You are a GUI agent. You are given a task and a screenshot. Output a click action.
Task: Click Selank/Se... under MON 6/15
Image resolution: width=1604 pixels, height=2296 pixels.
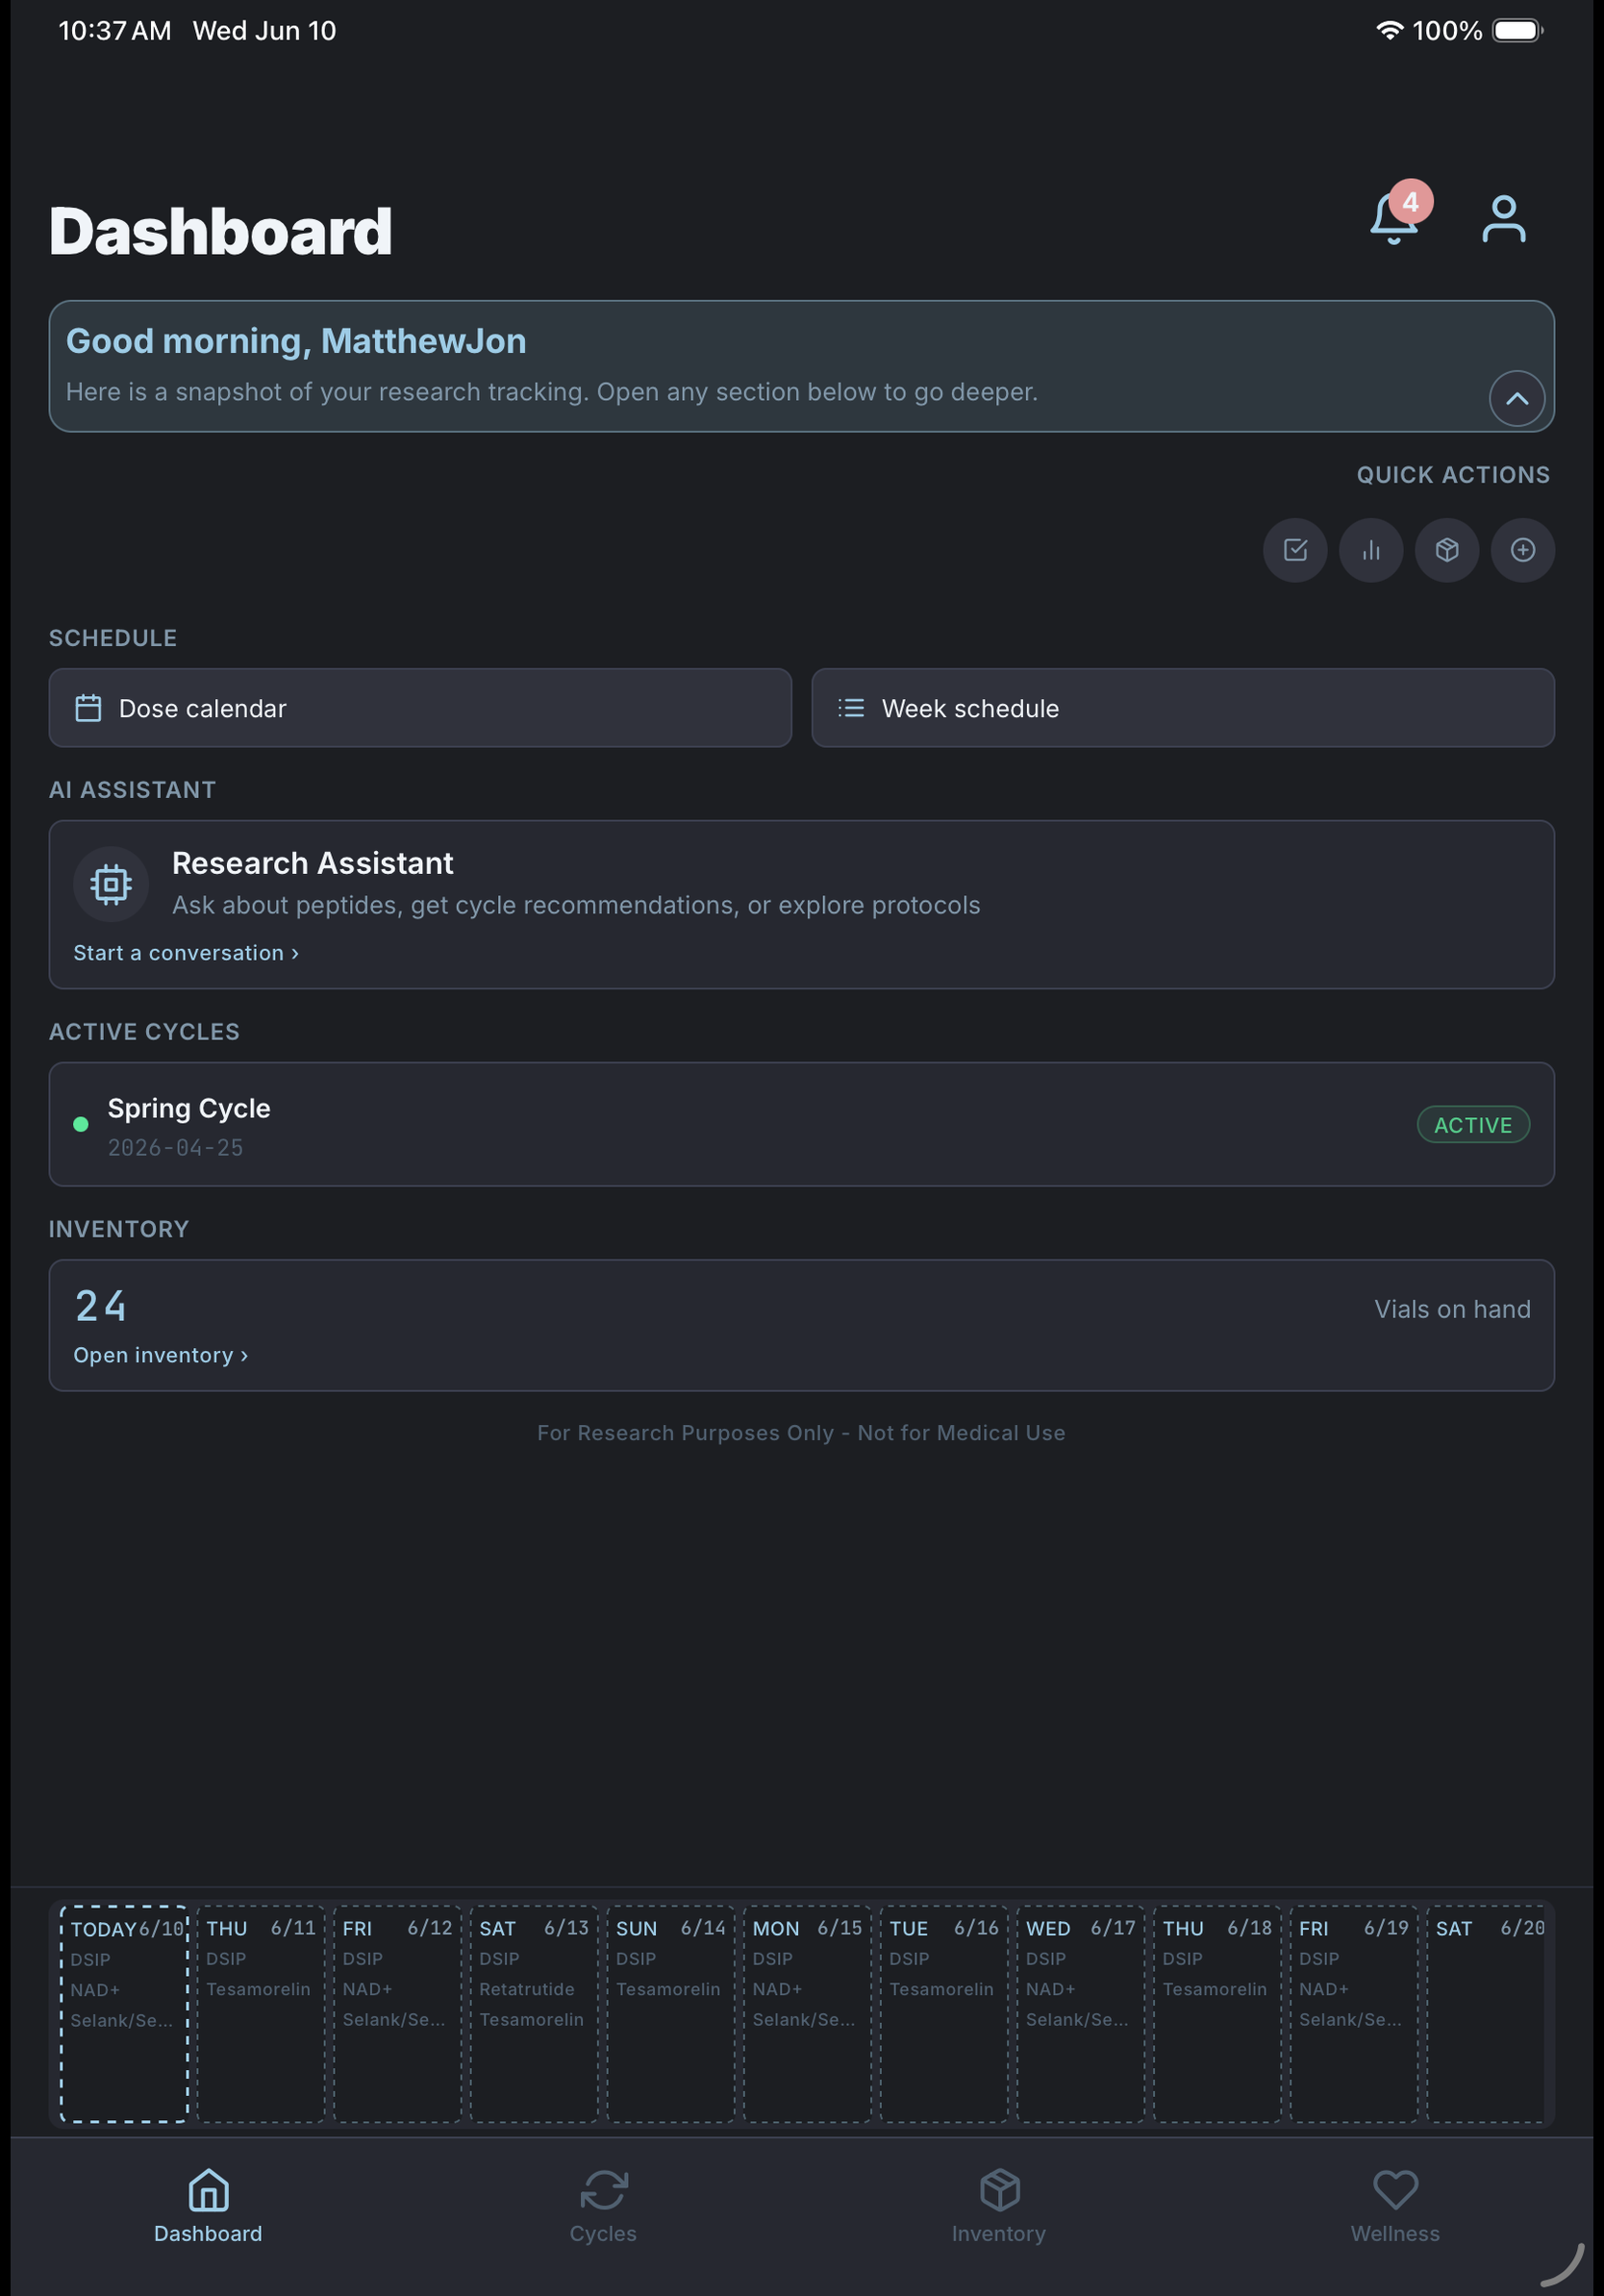(804, 2019)
